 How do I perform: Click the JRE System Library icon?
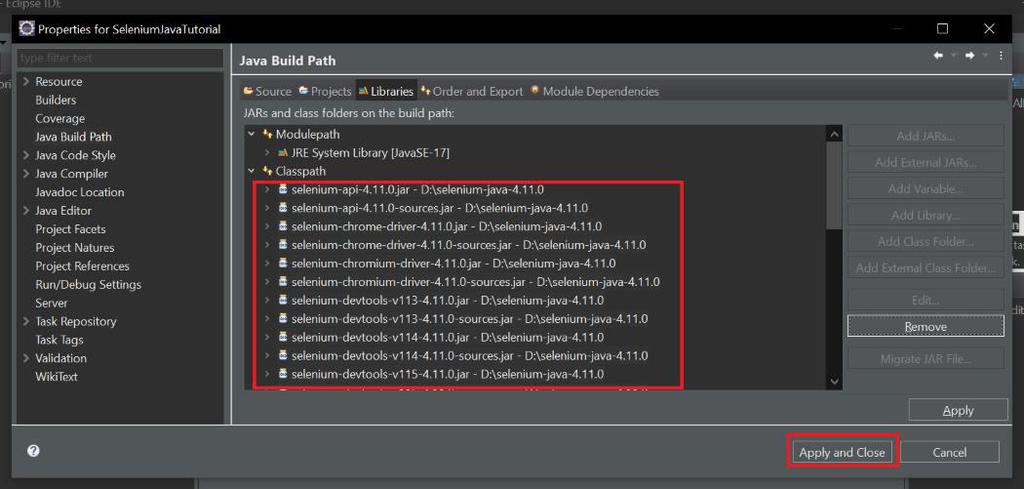283,153
